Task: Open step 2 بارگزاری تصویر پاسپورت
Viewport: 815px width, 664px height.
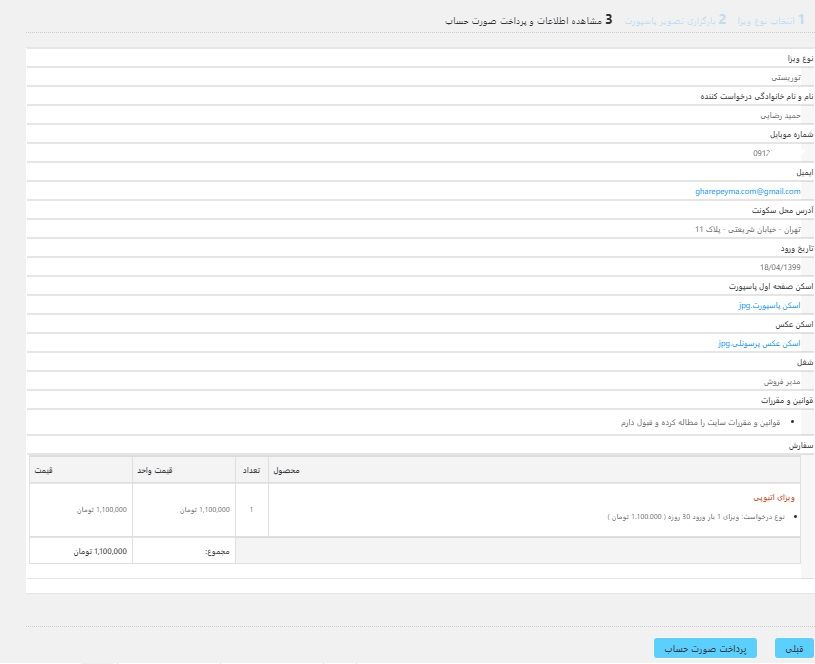Action: (675, 20)
